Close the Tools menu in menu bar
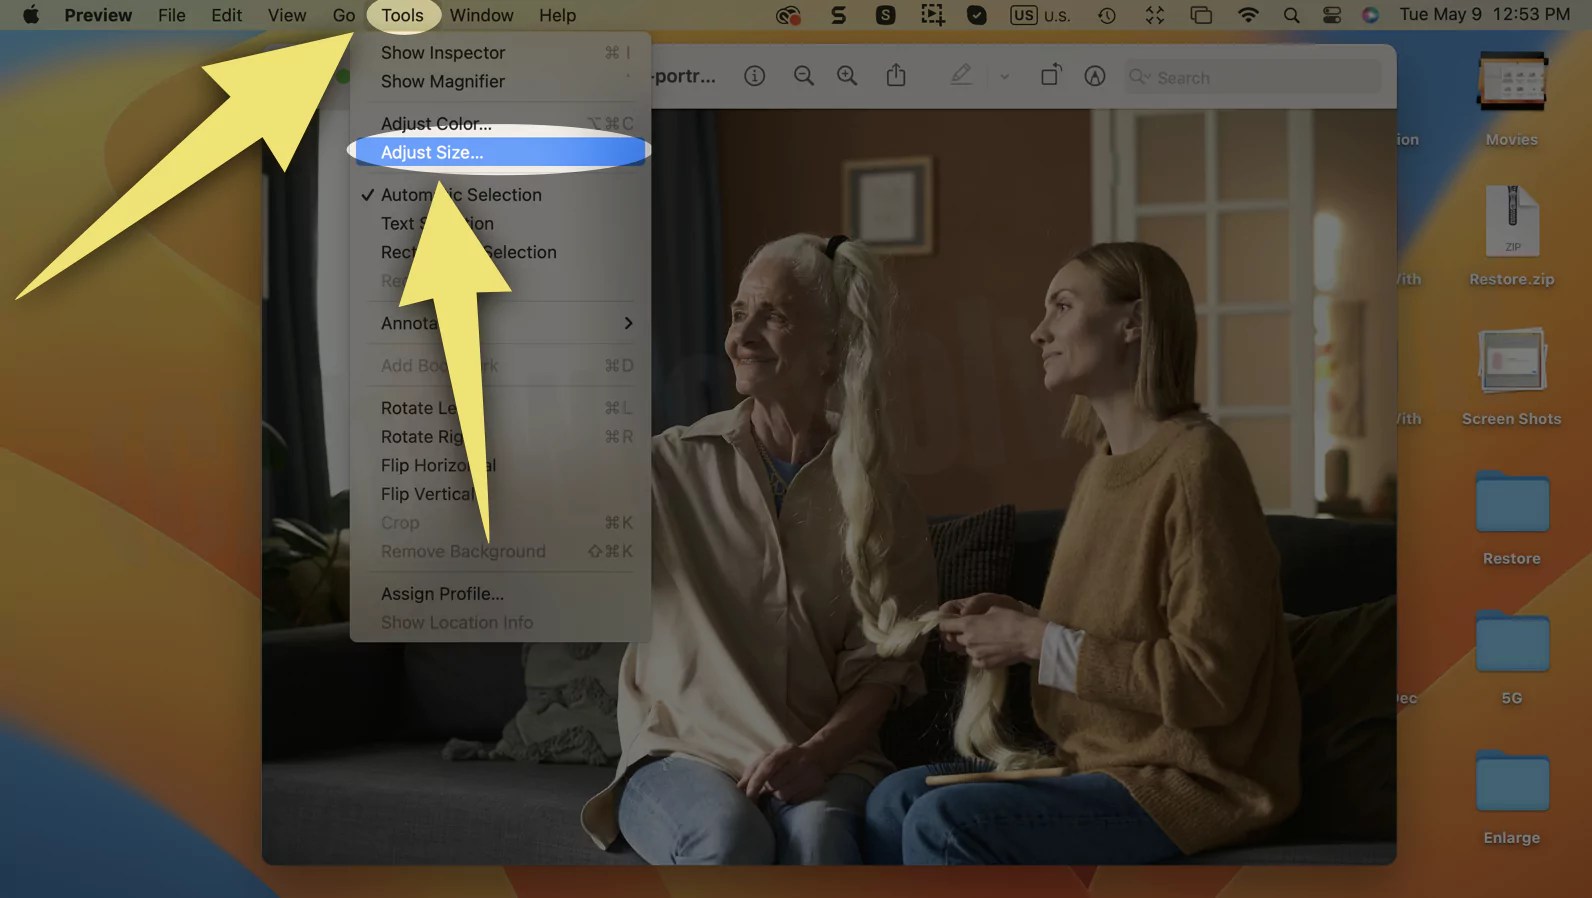1592x898 pixels. (x=402, y=15)
